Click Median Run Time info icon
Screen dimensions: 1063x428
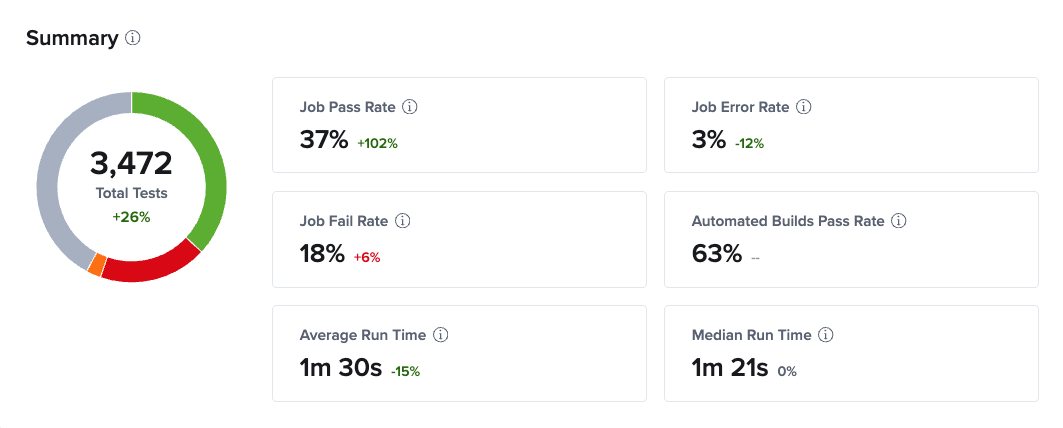coord(826,335)
